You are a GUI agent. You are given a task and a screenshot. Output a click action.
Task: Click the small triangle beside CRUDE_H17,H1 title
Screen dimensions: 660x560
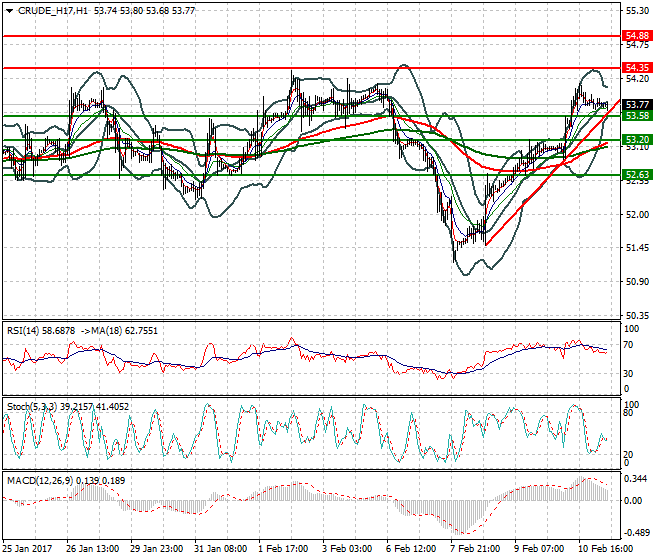[9, 10]
